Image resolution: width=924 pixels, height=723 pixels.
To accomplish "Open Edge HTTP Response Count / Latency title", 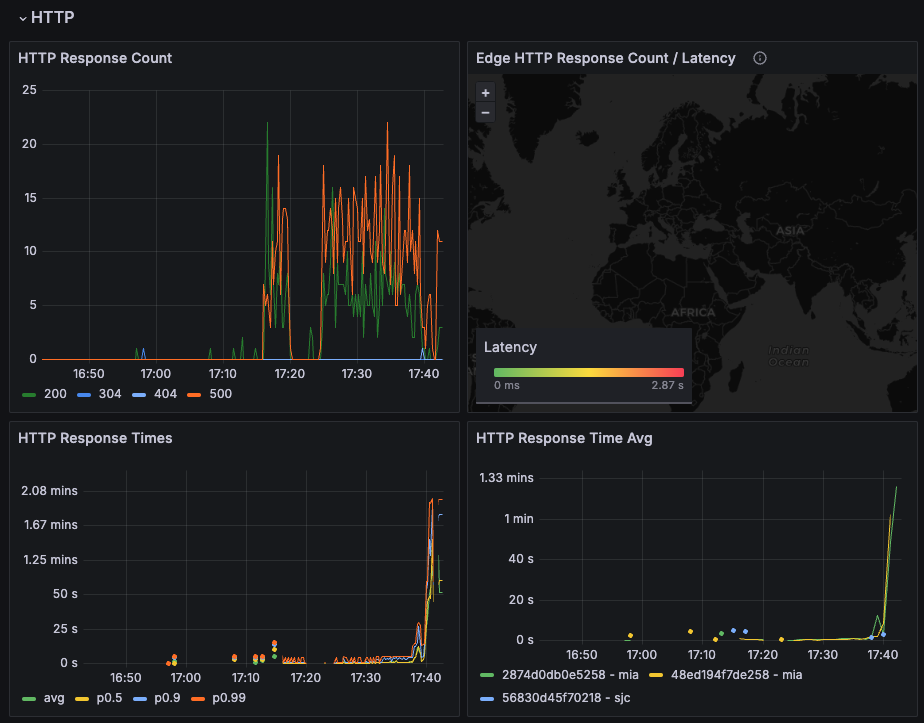I will pos(605,58).
